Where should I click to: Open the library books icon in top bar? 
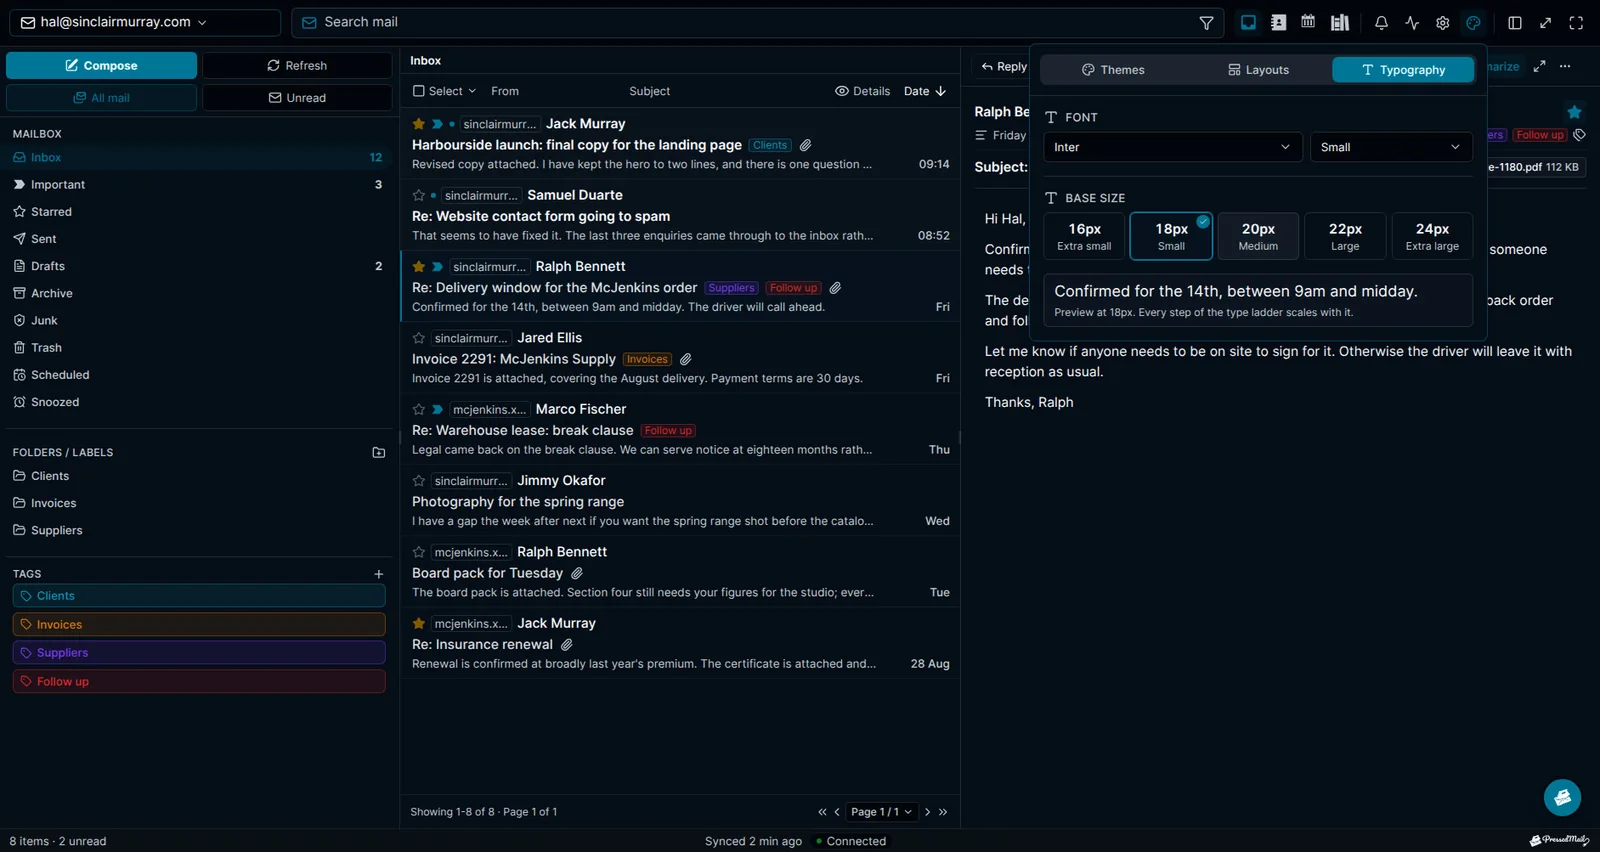tap(1340, 22)
